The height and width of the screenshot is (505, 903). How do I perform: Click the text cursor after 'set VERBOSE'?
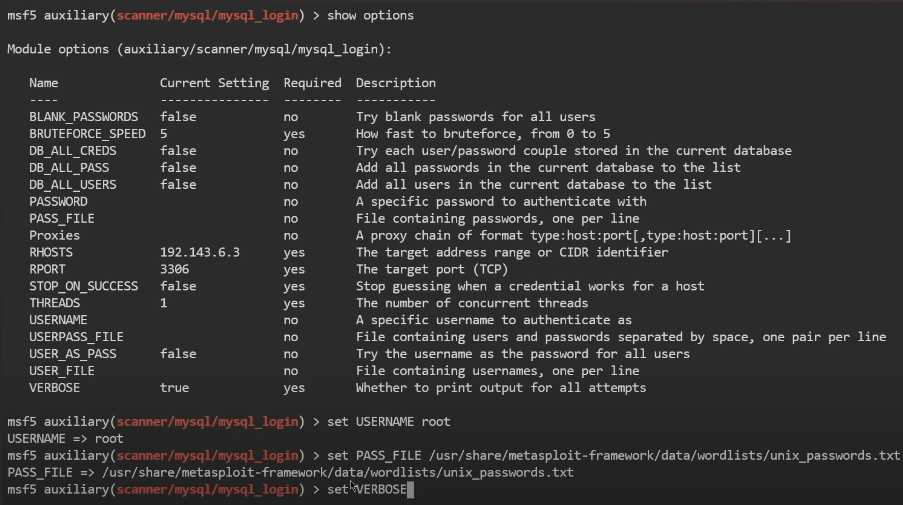point(410,489)
